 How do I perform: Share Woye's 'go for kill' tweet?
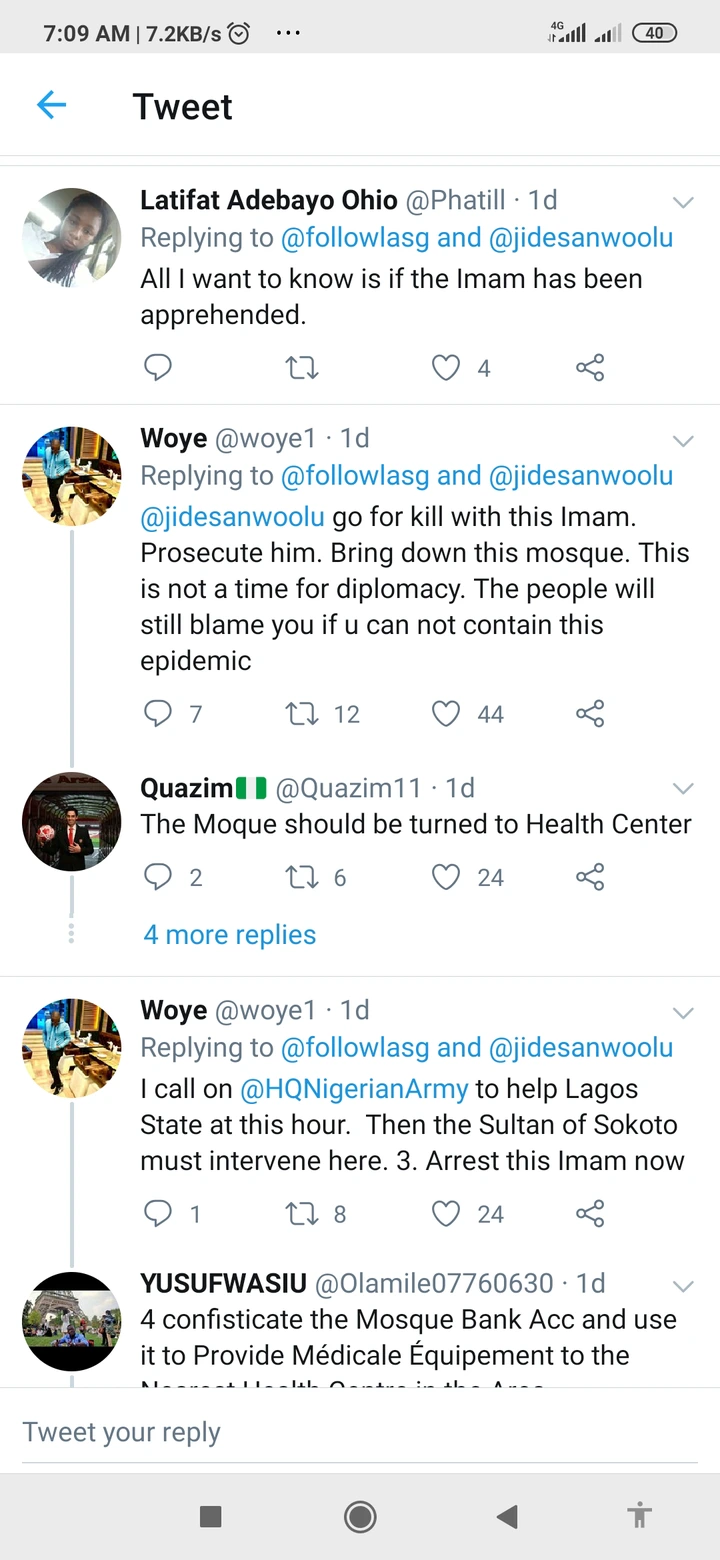click(x=590, y=713)
